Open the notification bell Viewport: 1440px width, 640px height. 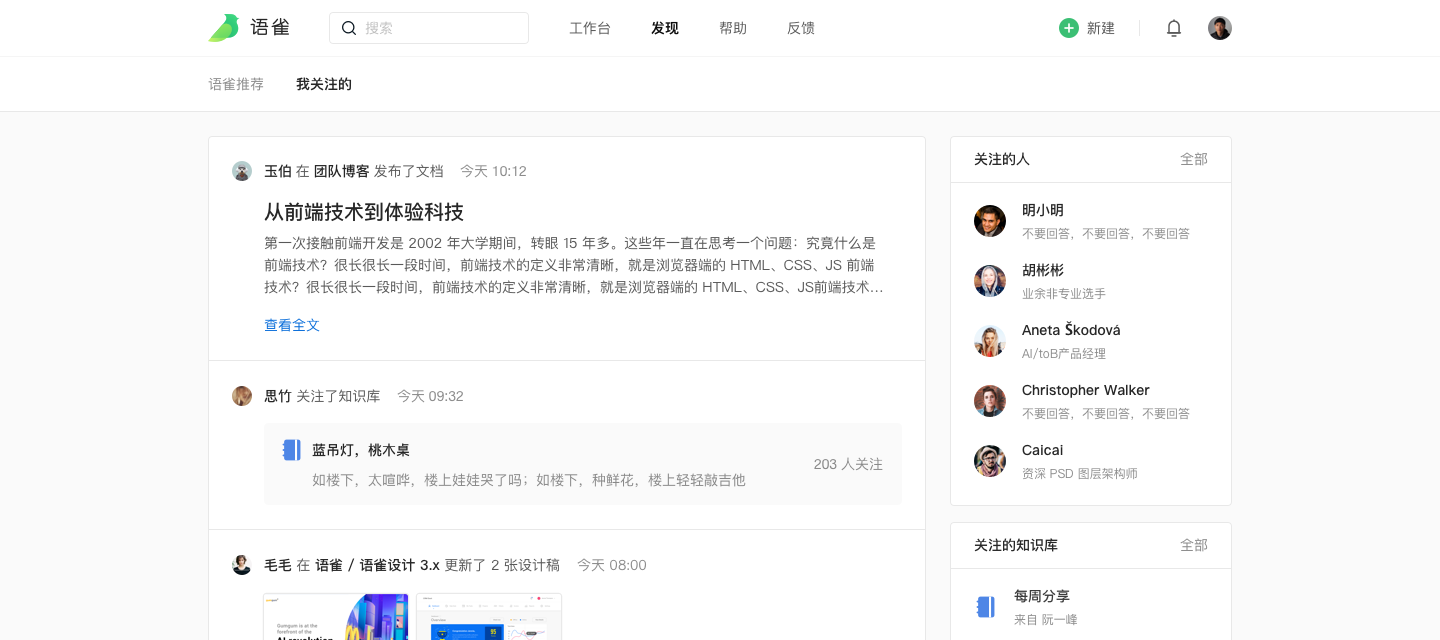click(1174, 28)
